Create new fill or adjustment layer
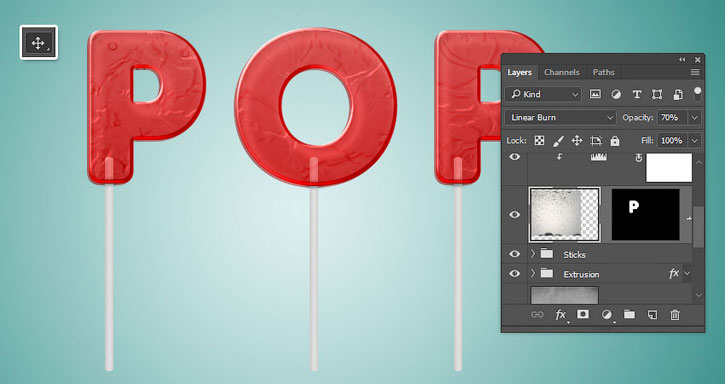Viewport: 725px width, 384px height. click(607, 315)
